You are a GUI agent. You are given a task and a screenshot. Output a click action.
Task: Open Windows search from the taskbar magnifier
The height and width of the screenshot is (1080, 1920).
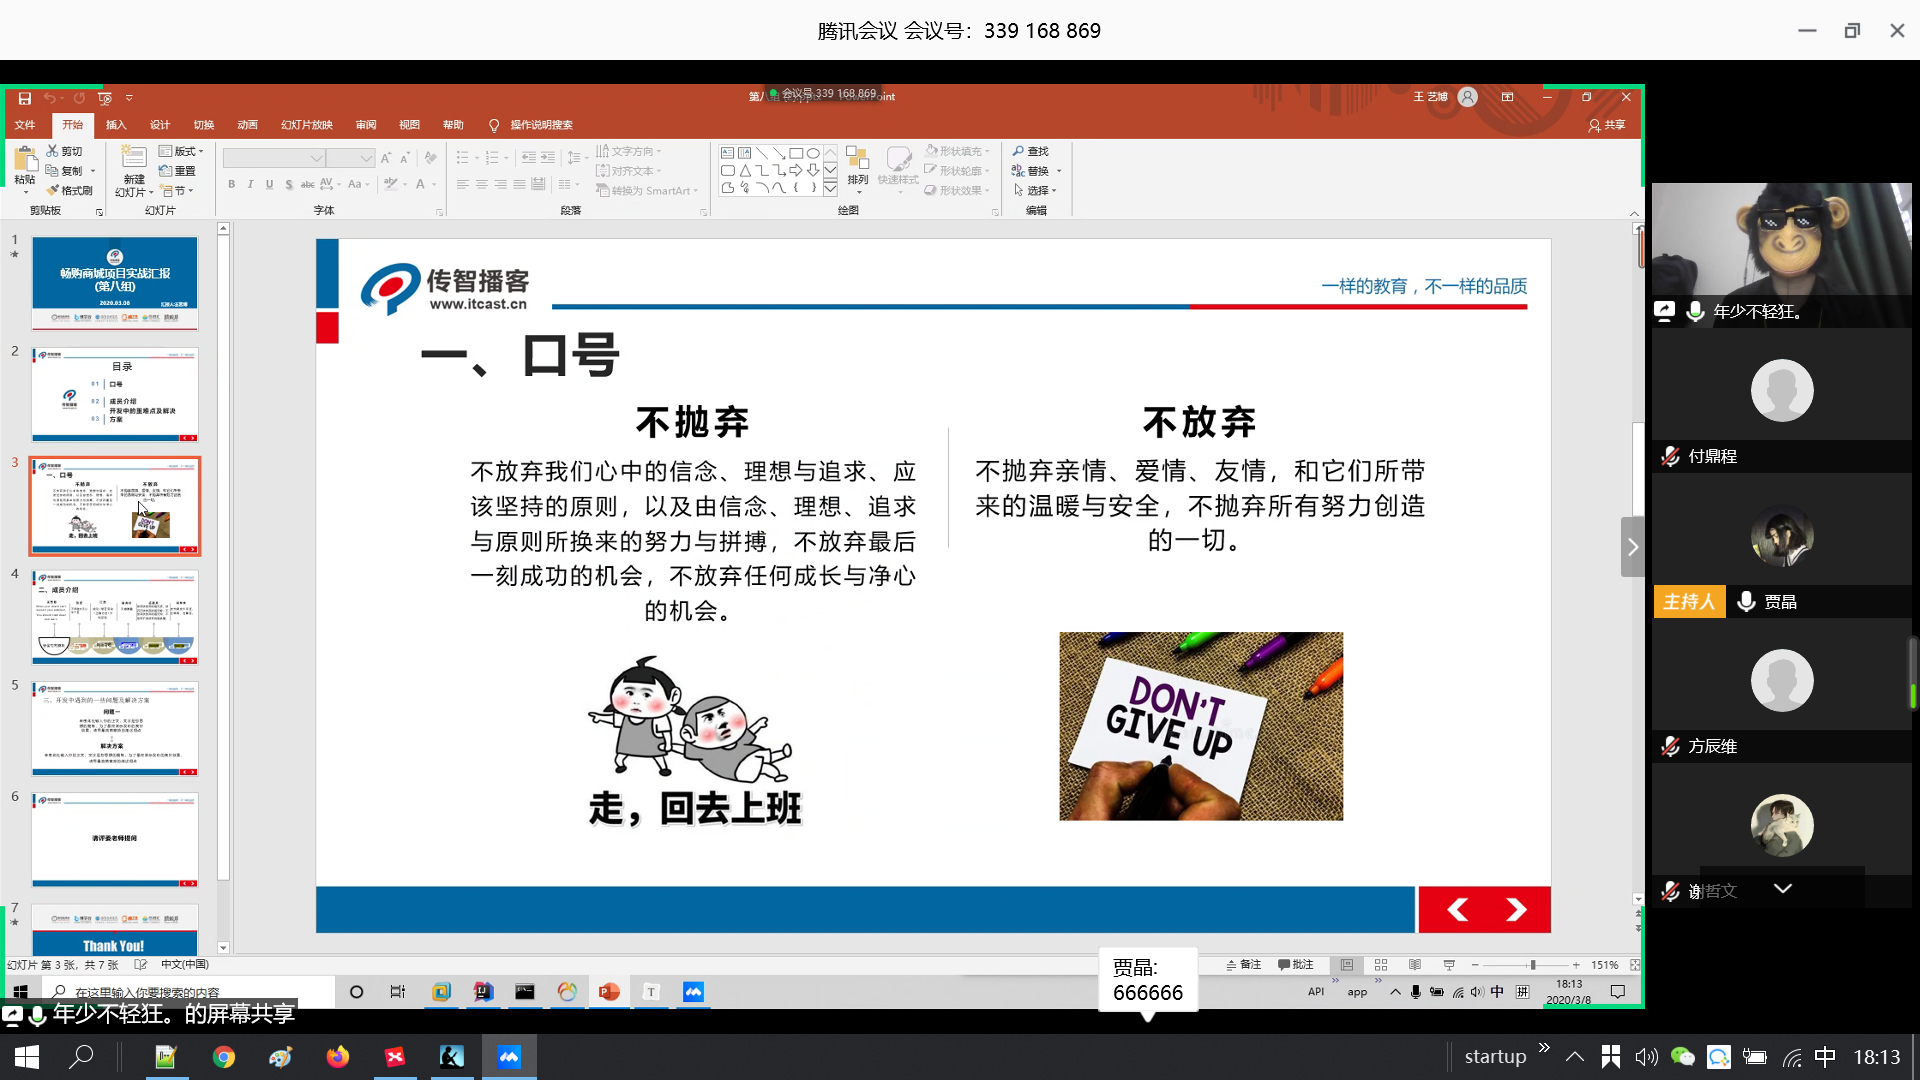(81, 1057)
